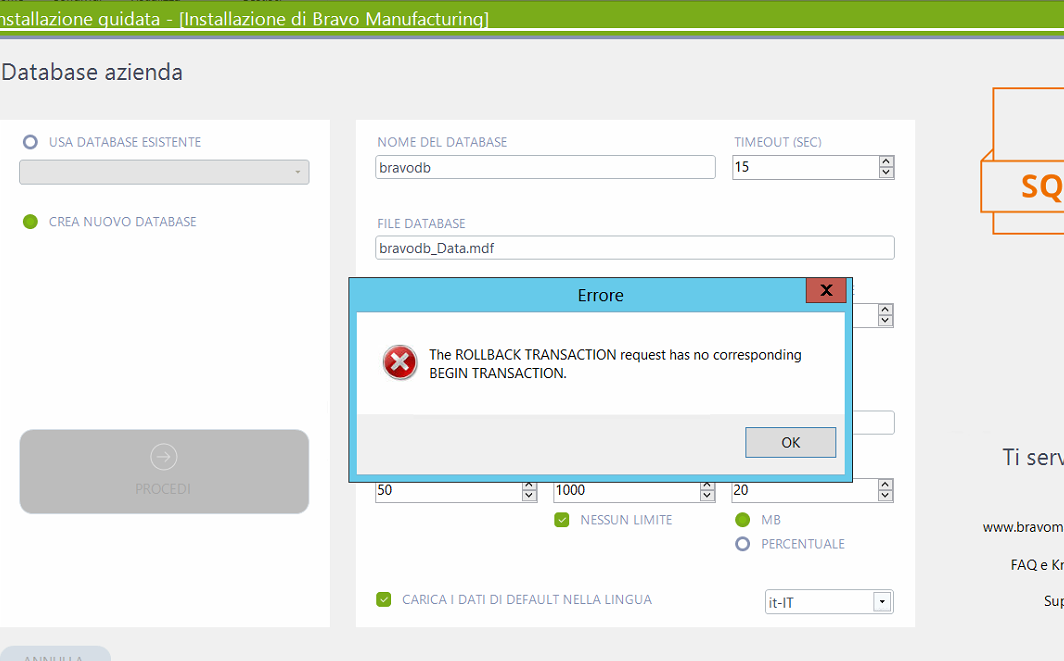Click the field showing value 1000
This screenshot has width=1064, height=661.
pos(626,490)
